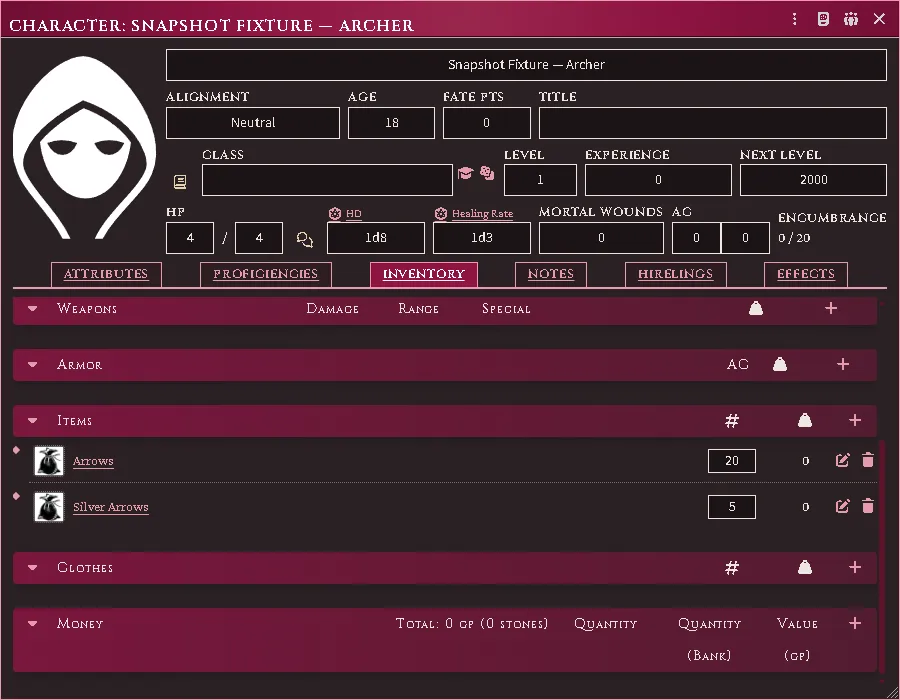Open the Silver Arrows item link

tap(111, 507)
